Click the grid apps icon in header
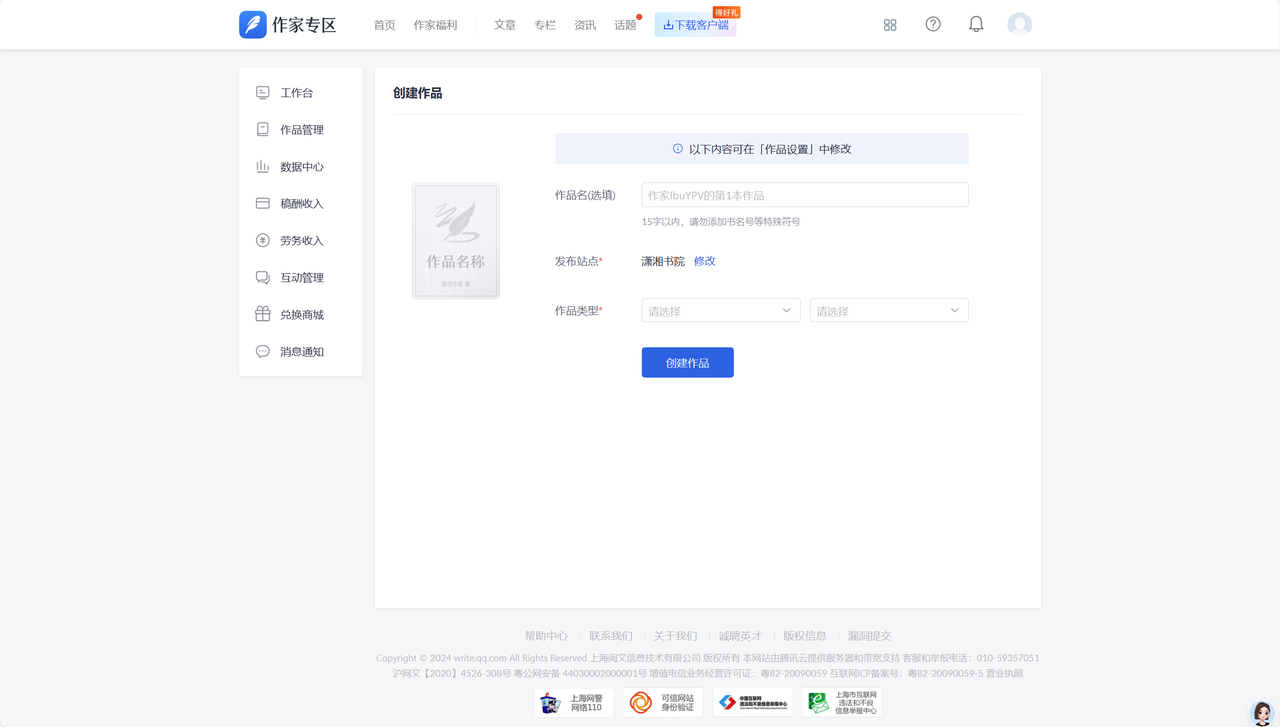 tap(890, 25)
